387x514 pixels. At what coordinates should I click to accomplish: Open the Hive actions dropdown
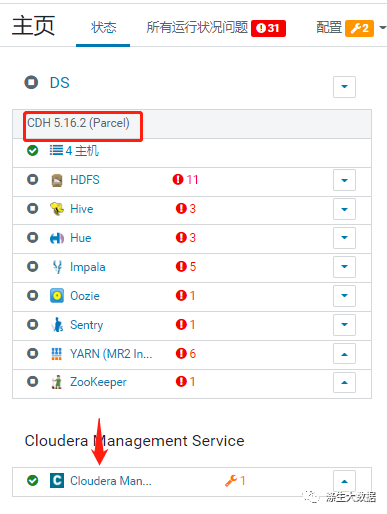(x=344, y=209)
